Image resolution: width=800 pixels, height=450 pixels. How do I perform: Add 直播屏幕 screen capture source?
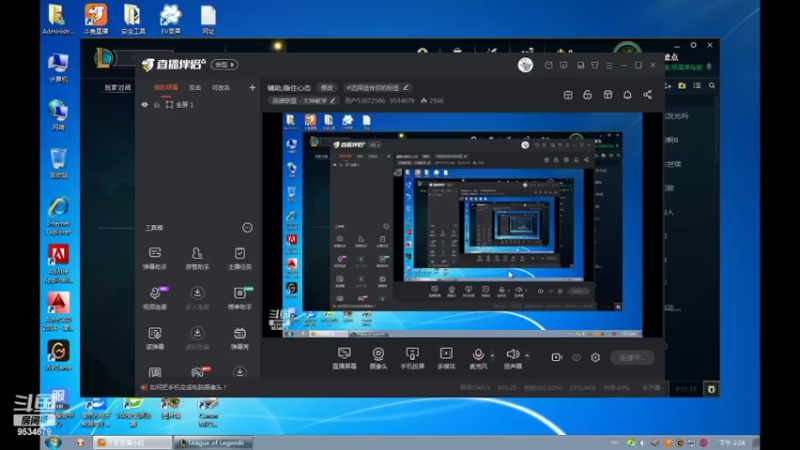(x=344, y=358)
